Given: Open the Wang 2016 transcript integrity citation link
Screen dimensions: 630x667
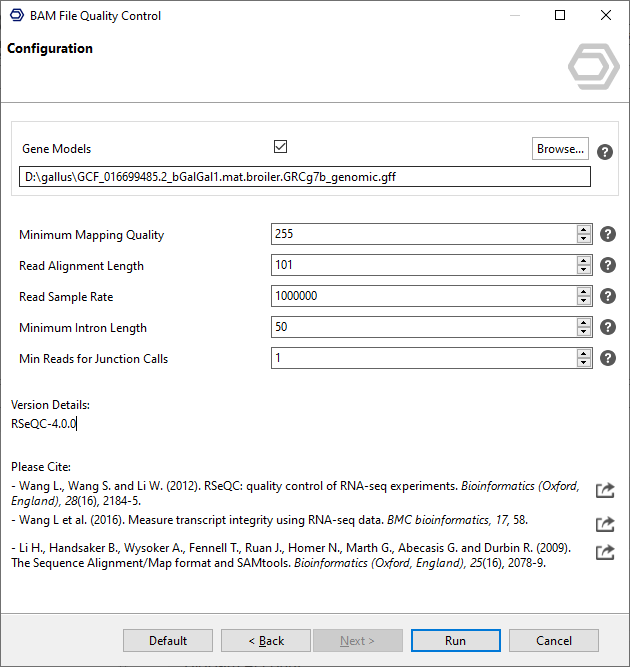Looking at the screenshot, I should pyautogui.click(x=605, y=524).
